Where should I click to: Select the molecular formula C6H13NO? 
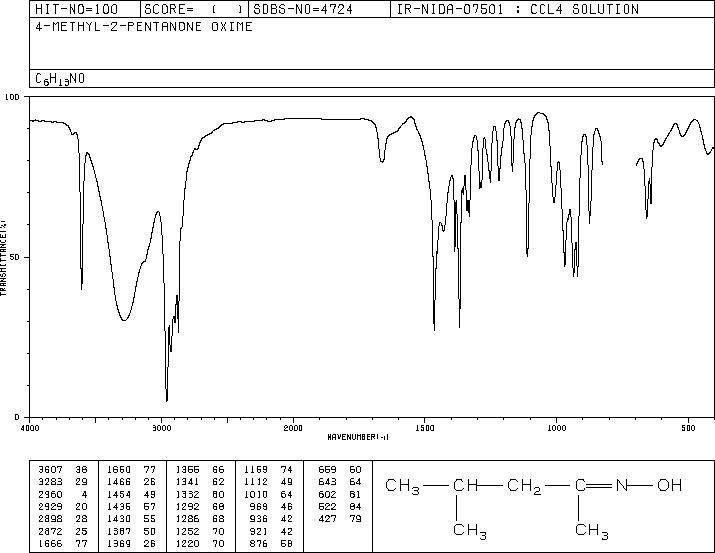tap(60, 79)
